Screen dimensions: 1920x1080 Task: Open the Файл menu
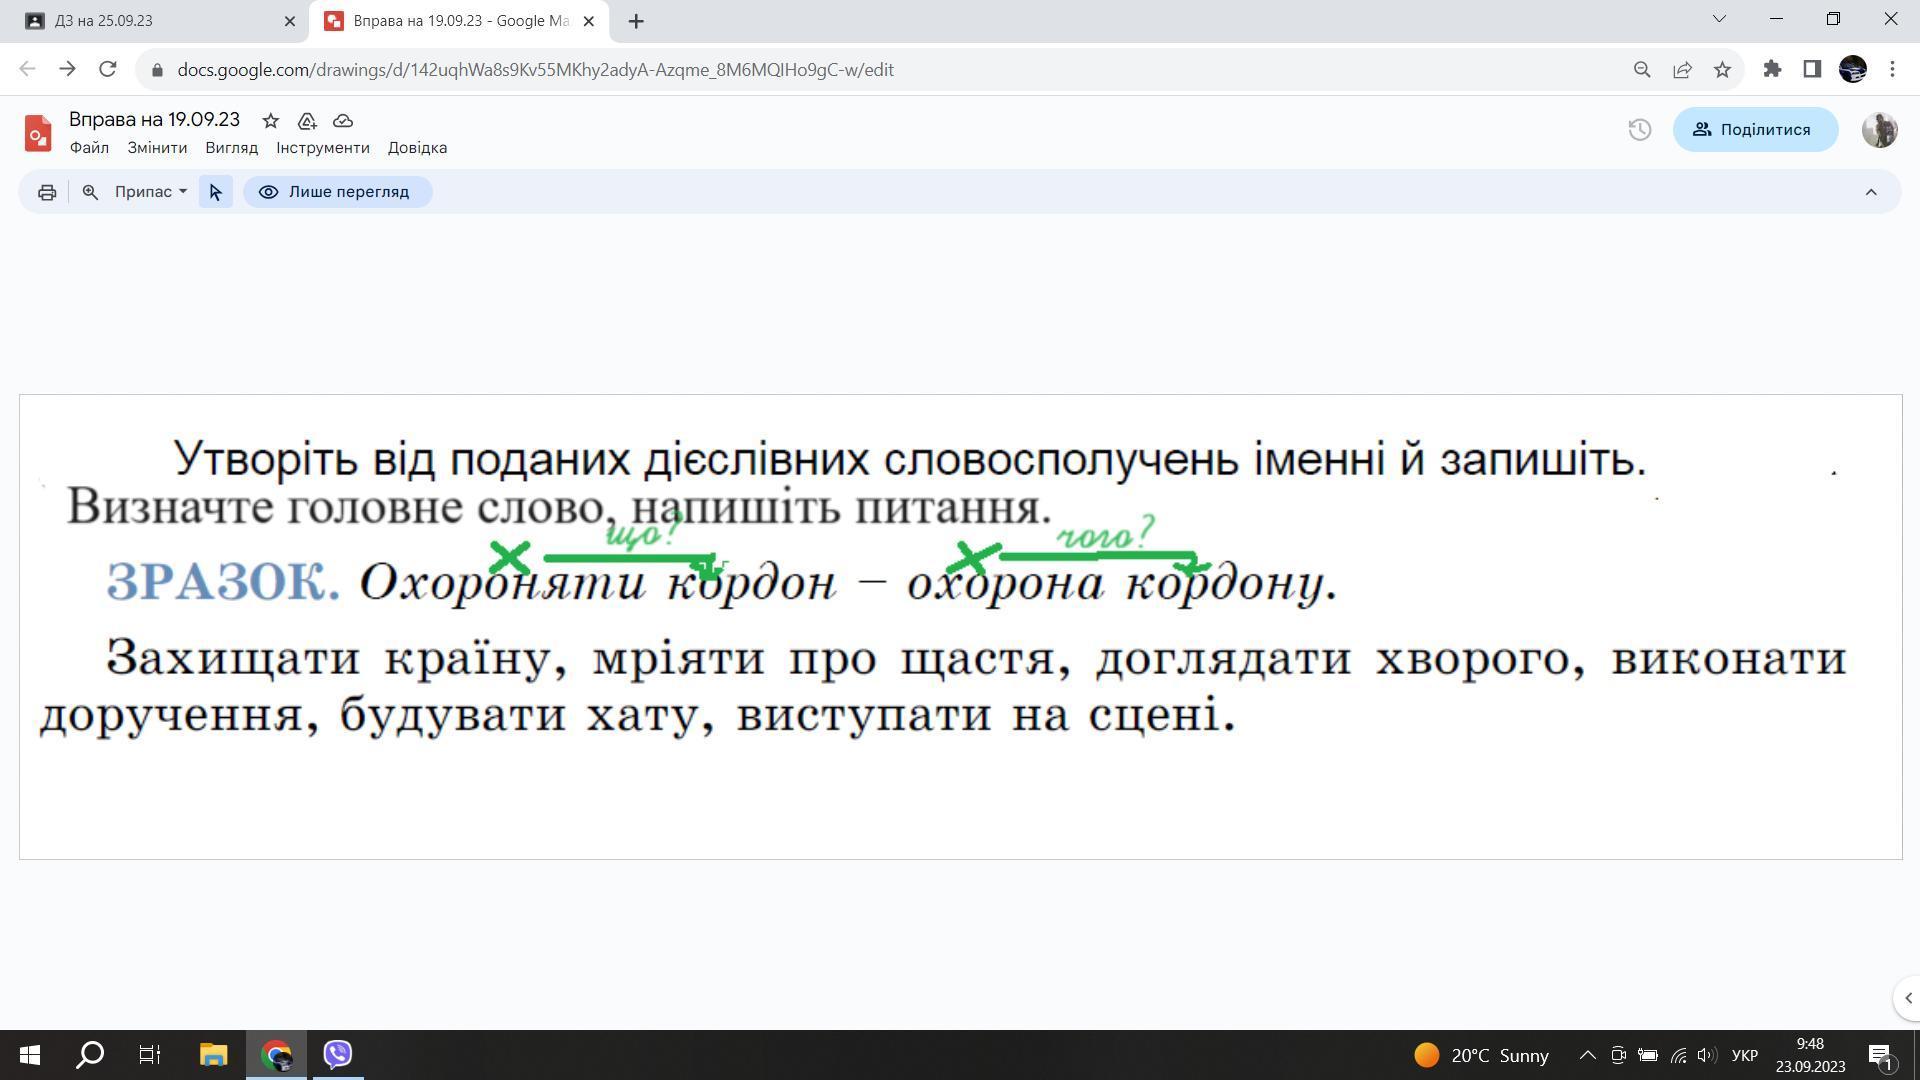click(x=89, y=148)
